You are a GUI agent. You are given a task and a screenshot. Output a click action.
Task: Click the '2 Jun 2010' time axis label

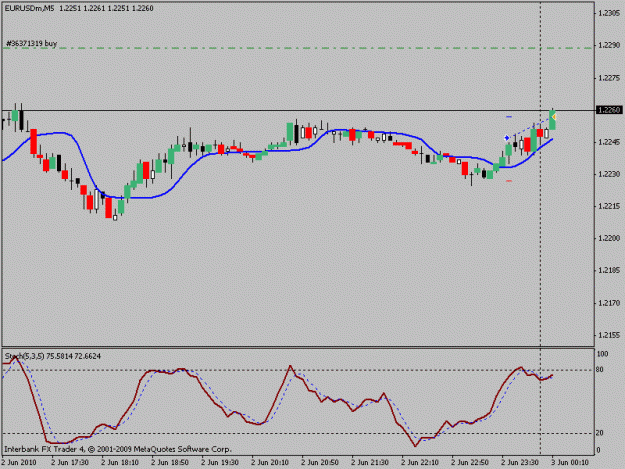[19, 463]
